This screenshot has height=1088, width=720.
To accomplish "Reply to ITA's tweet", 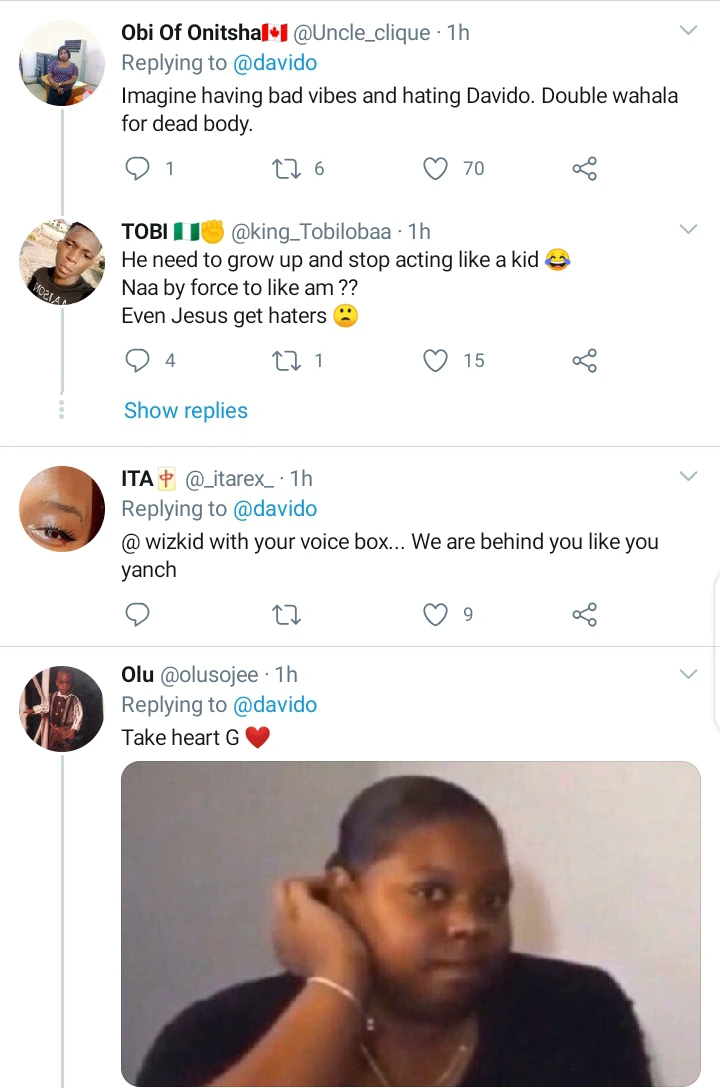I will point(137,614).
